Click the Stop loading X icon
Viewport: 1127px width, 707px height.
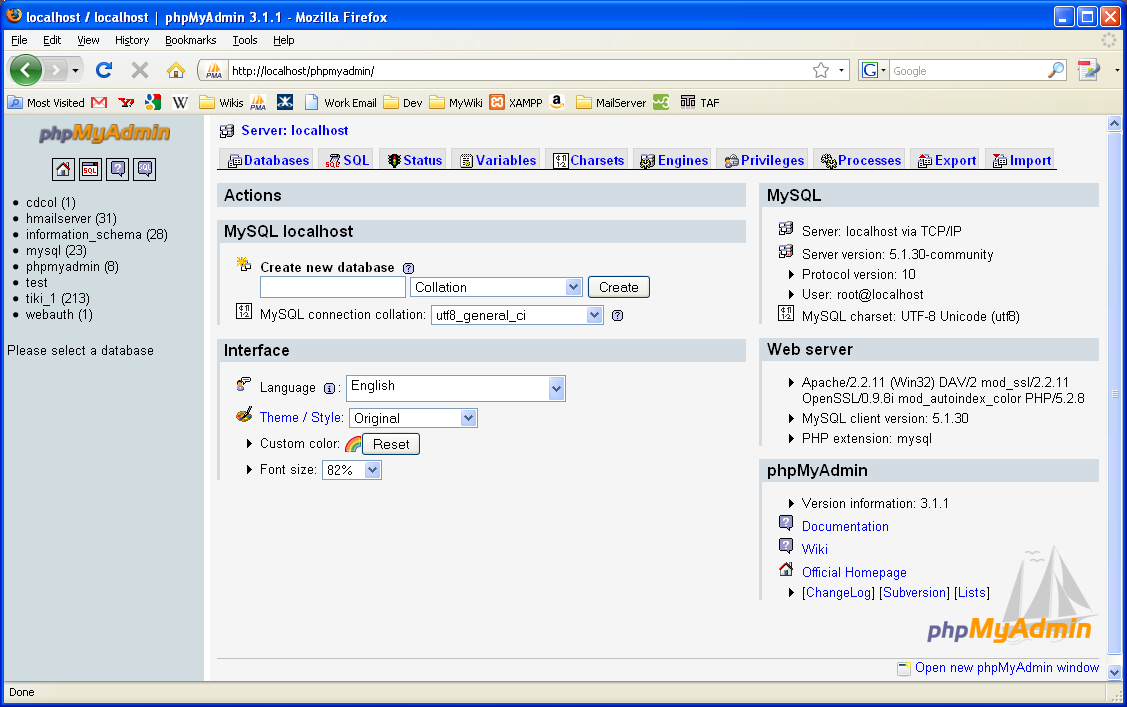pos(140,70)
